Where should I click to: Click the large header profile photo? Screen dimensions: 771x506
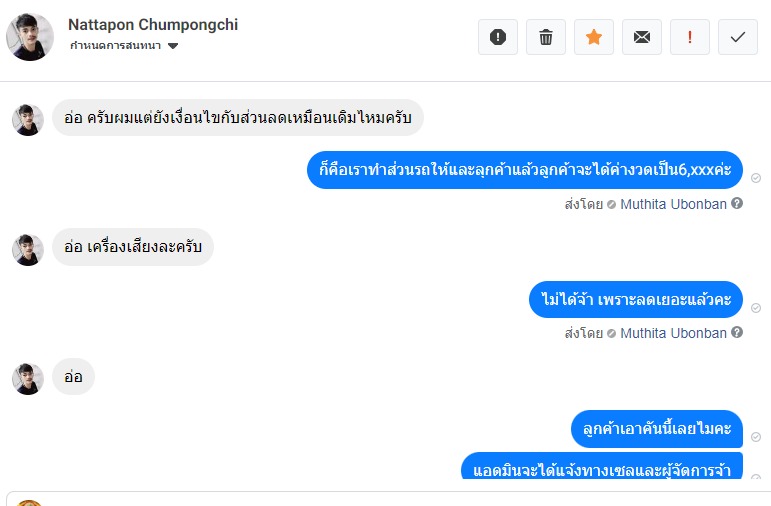[30, 37]
